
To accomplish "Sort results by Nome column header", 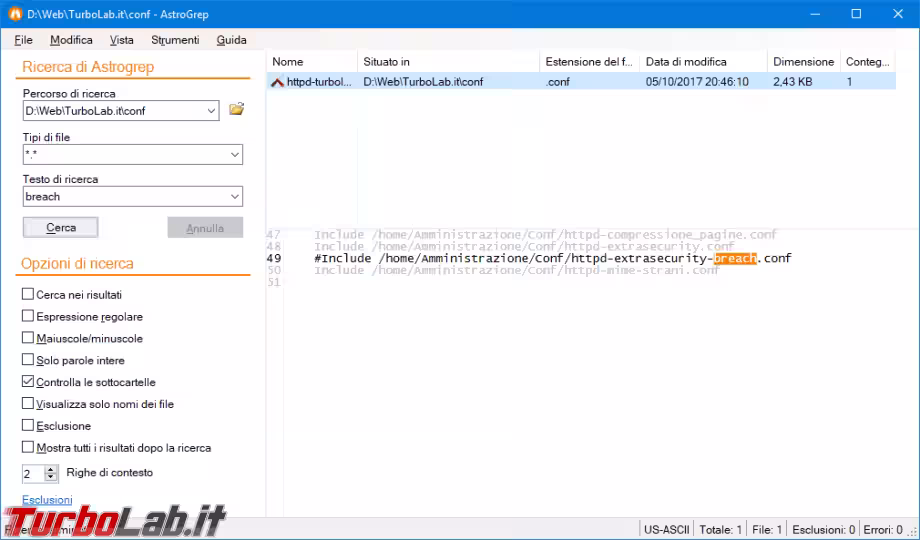I will (x=312, y=62).
